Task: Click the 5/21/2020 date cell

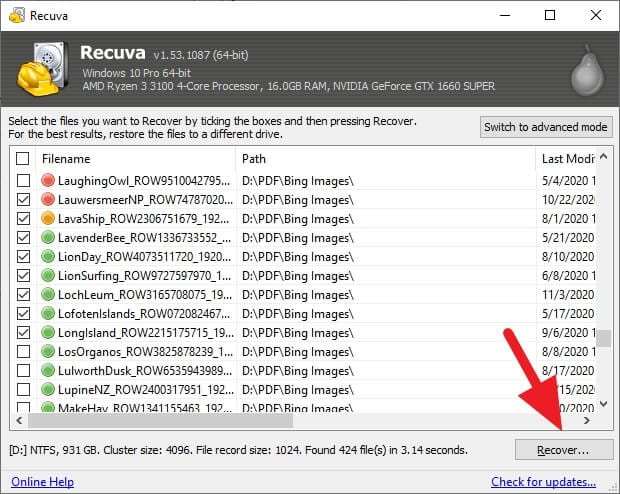Action: [x=568, y=238]
